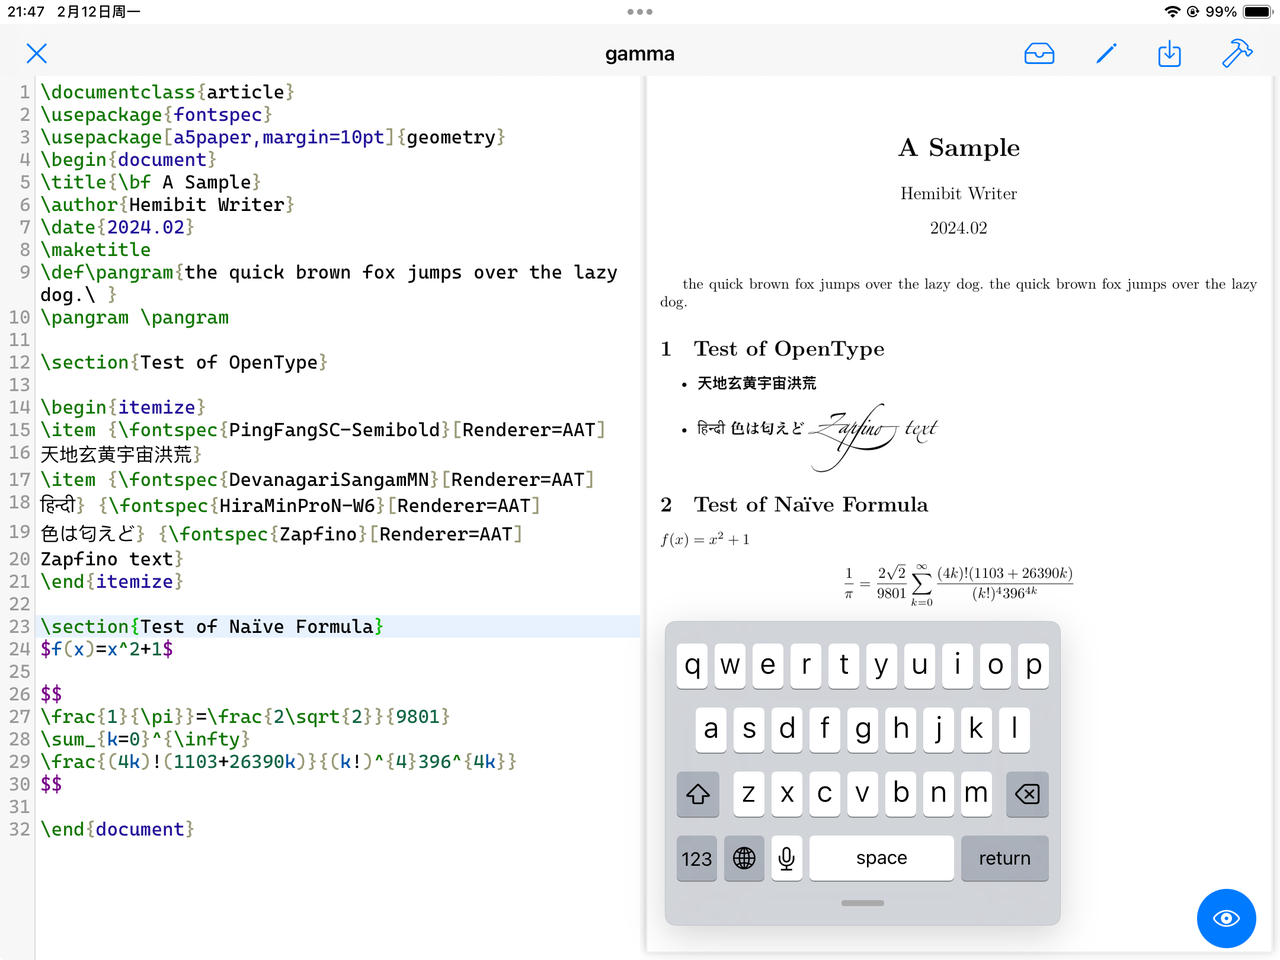Tap the n key

tap(938, 794)
